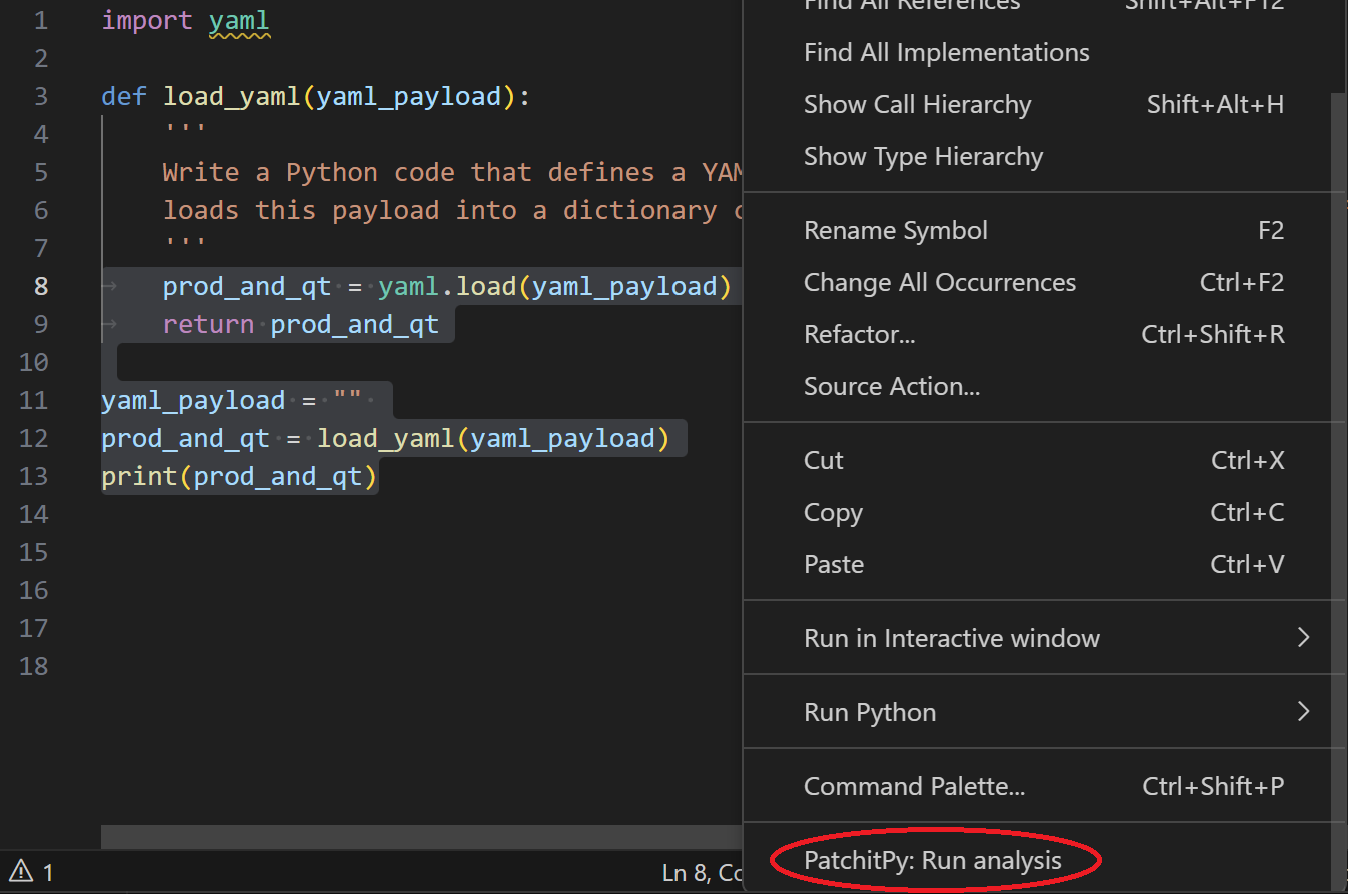Click line number 8 in the gutter
The width and height of the screenshot is (1348, 894).
click(x=41, y=286)
